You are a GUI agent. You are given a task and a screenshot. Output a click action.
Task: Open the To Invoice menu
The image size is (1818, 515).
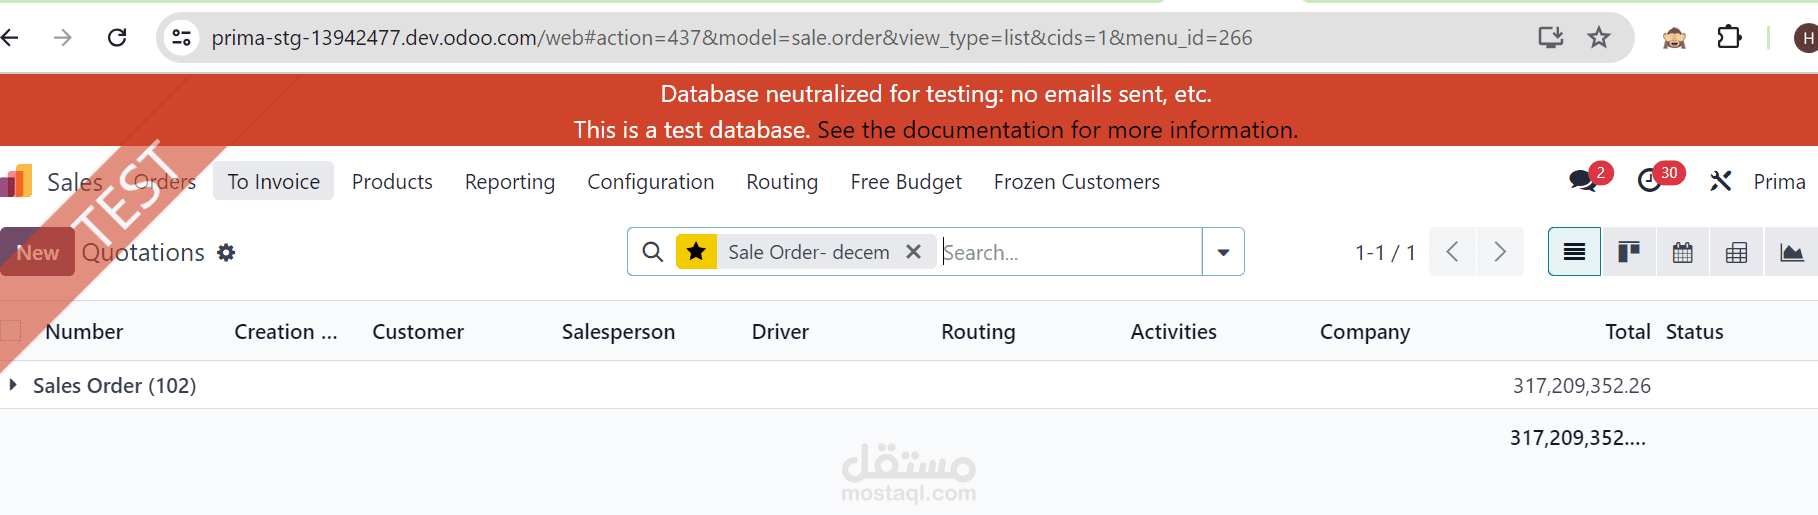pyautogui.click(x=273, y=182)
